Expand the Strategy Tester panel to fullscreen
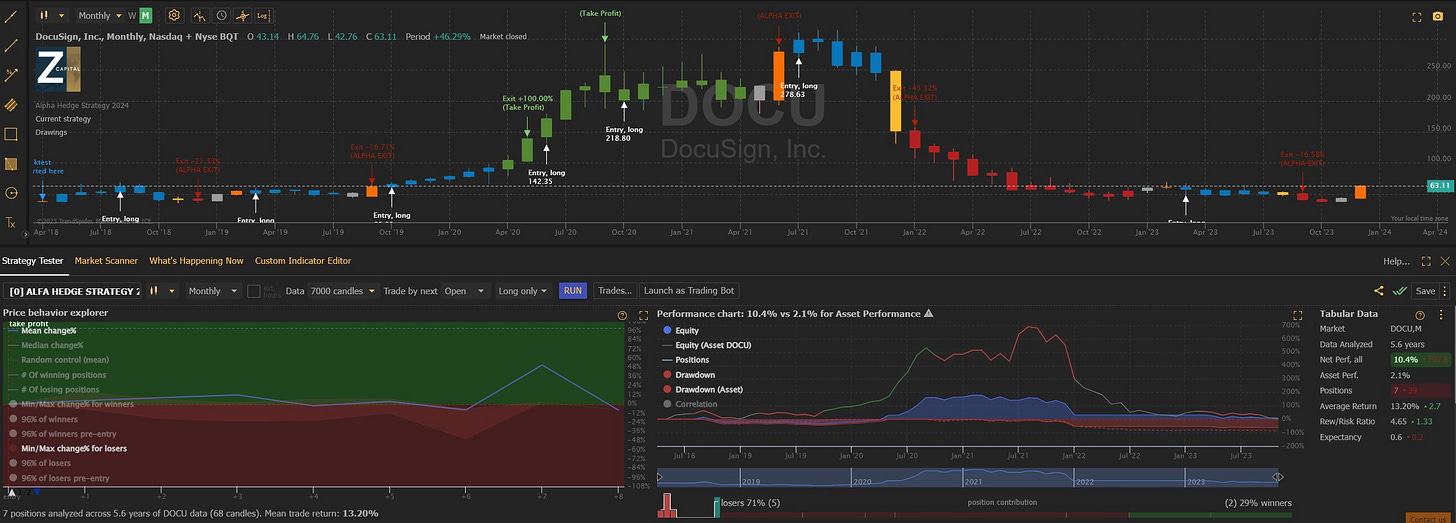The width and height of the screenshot is (1456, 523). coord(1427,262)
